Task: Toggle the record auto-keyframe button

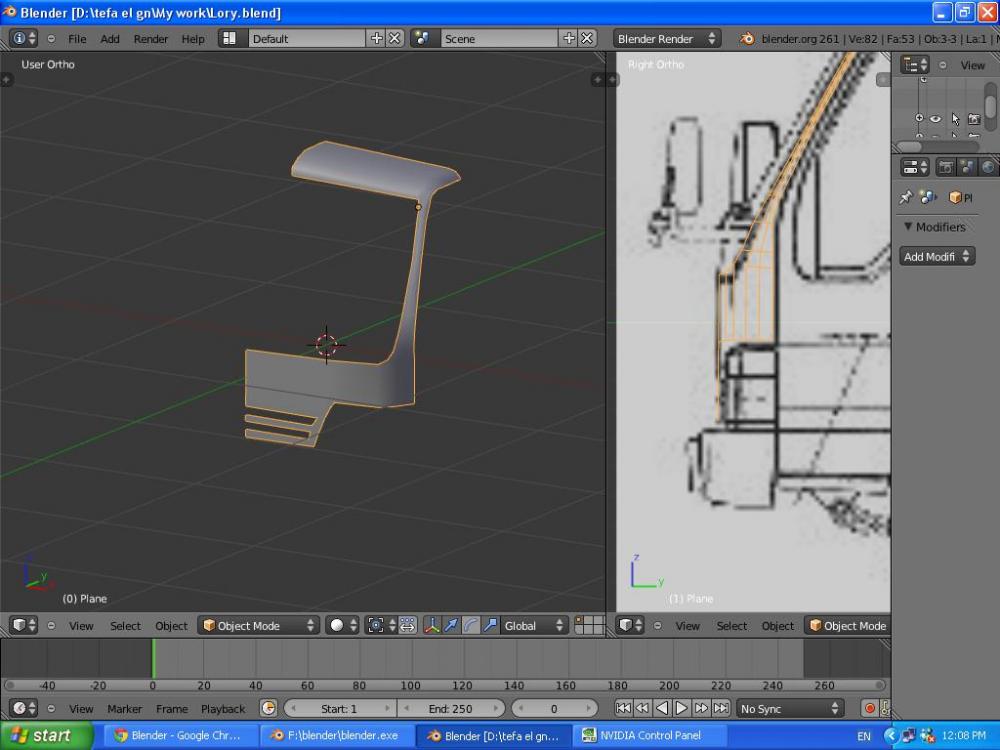Action: point(869,708)
